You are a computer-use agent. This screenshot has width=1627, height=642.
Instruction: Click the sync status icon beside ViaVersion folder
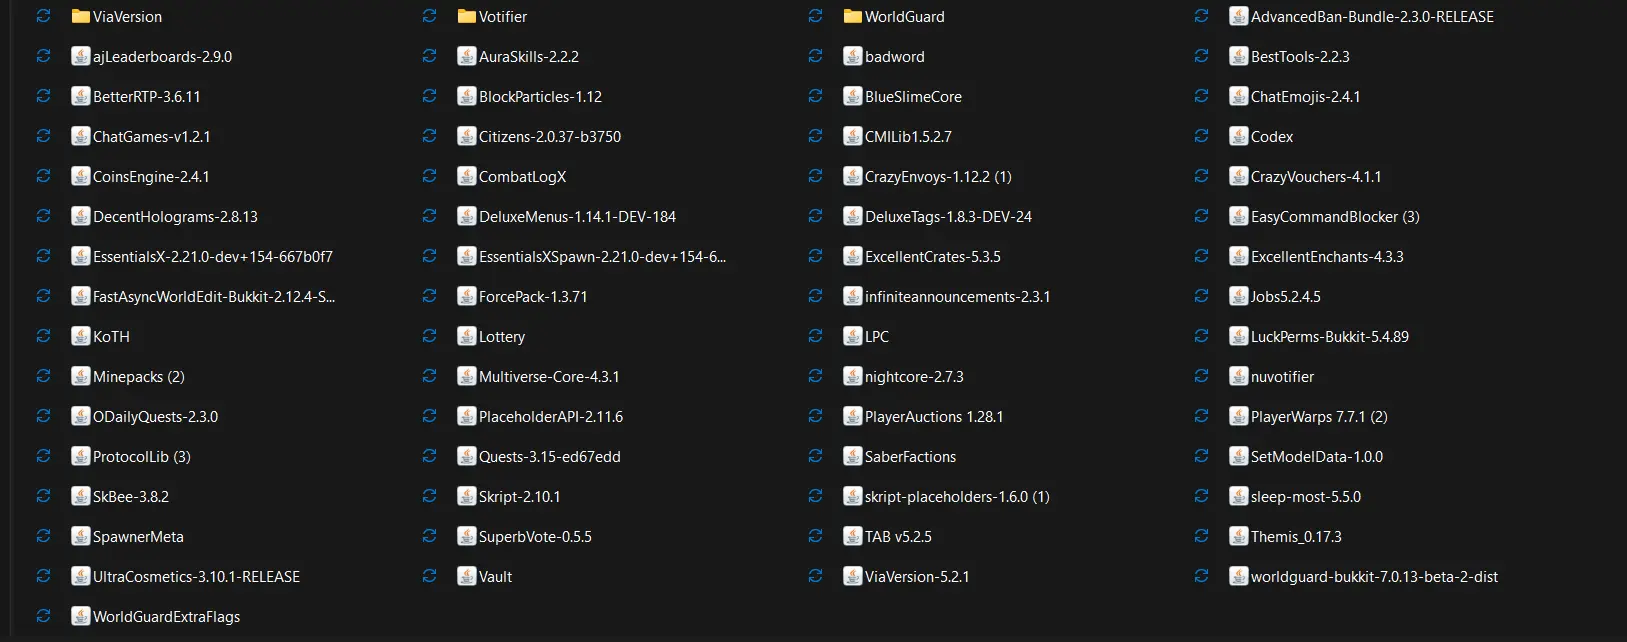[x=43, y=16]
